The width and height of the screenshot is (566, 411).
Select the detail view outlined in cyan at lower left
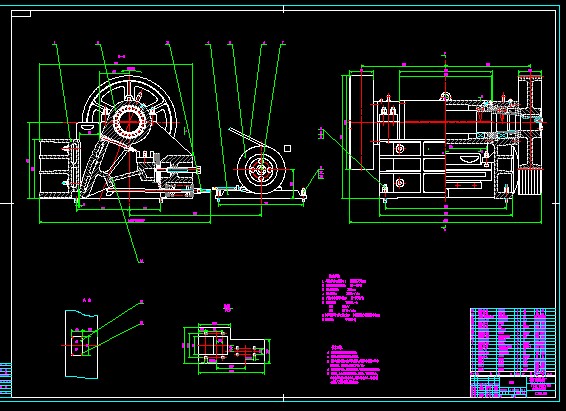tap(81, 344)
